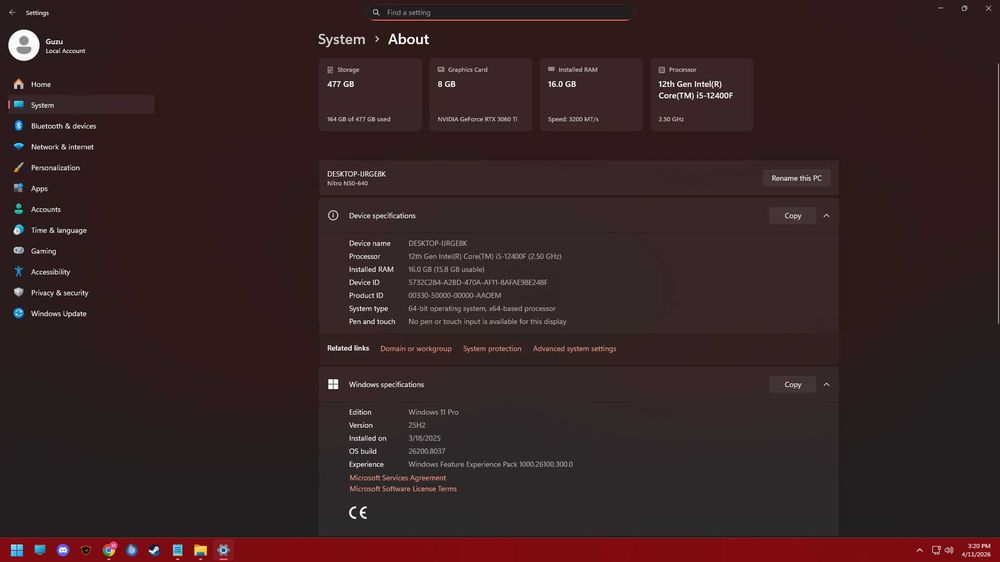Open the Microsoft Services Agreement link
The width and height of the screenshot is (1000, 562).
click(397, 478)
